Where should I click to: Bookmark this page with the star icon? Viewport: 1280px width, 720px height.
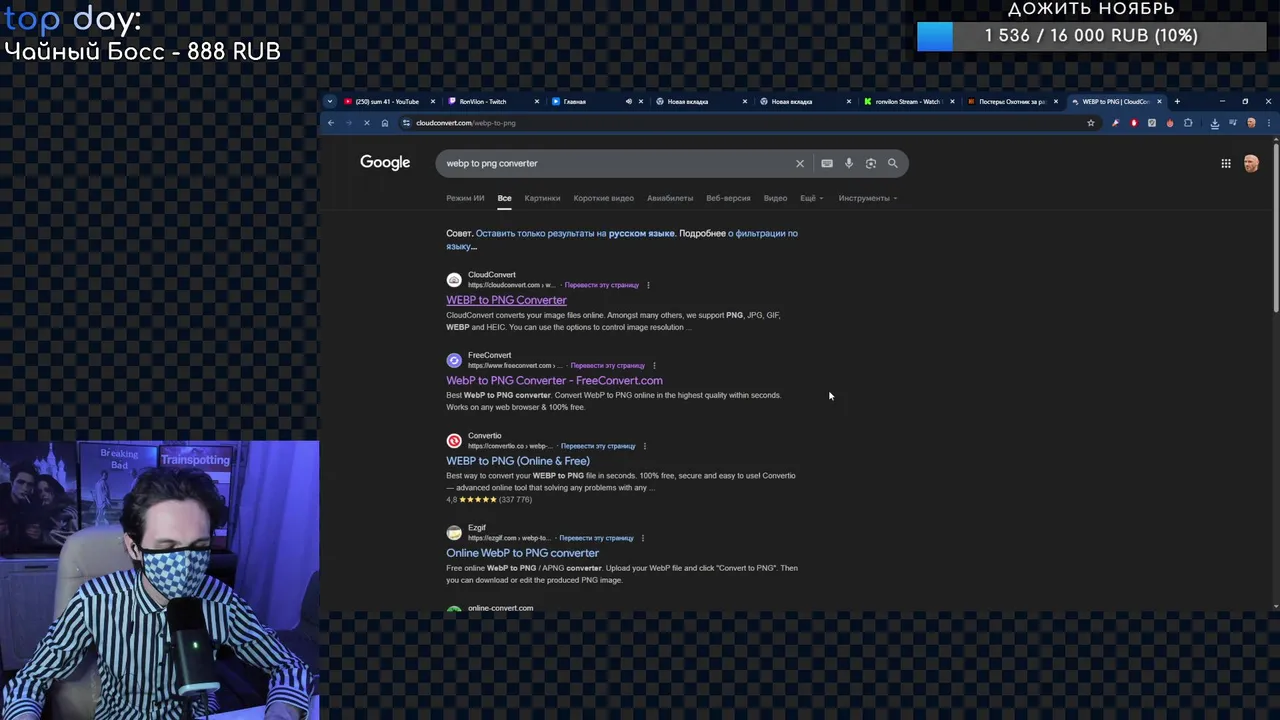[1090, 123]
